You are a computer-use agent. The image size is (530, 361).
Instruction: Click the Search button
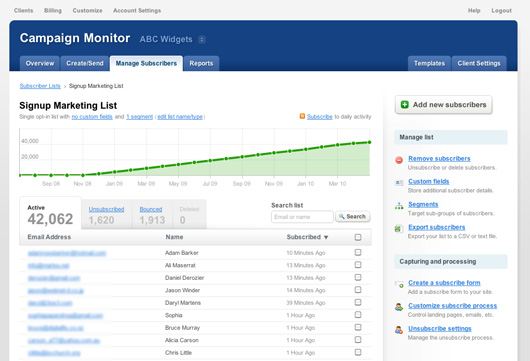353,216
